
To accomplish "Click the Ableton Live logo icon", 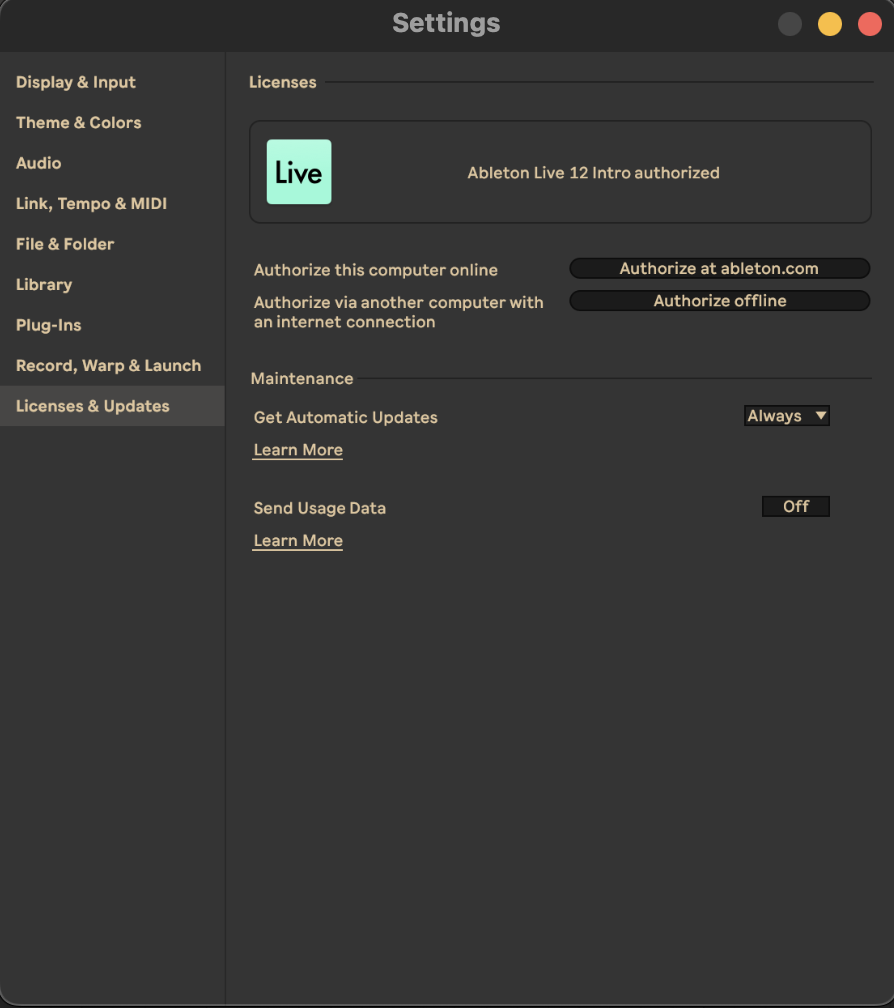I will tap(299, 172).
